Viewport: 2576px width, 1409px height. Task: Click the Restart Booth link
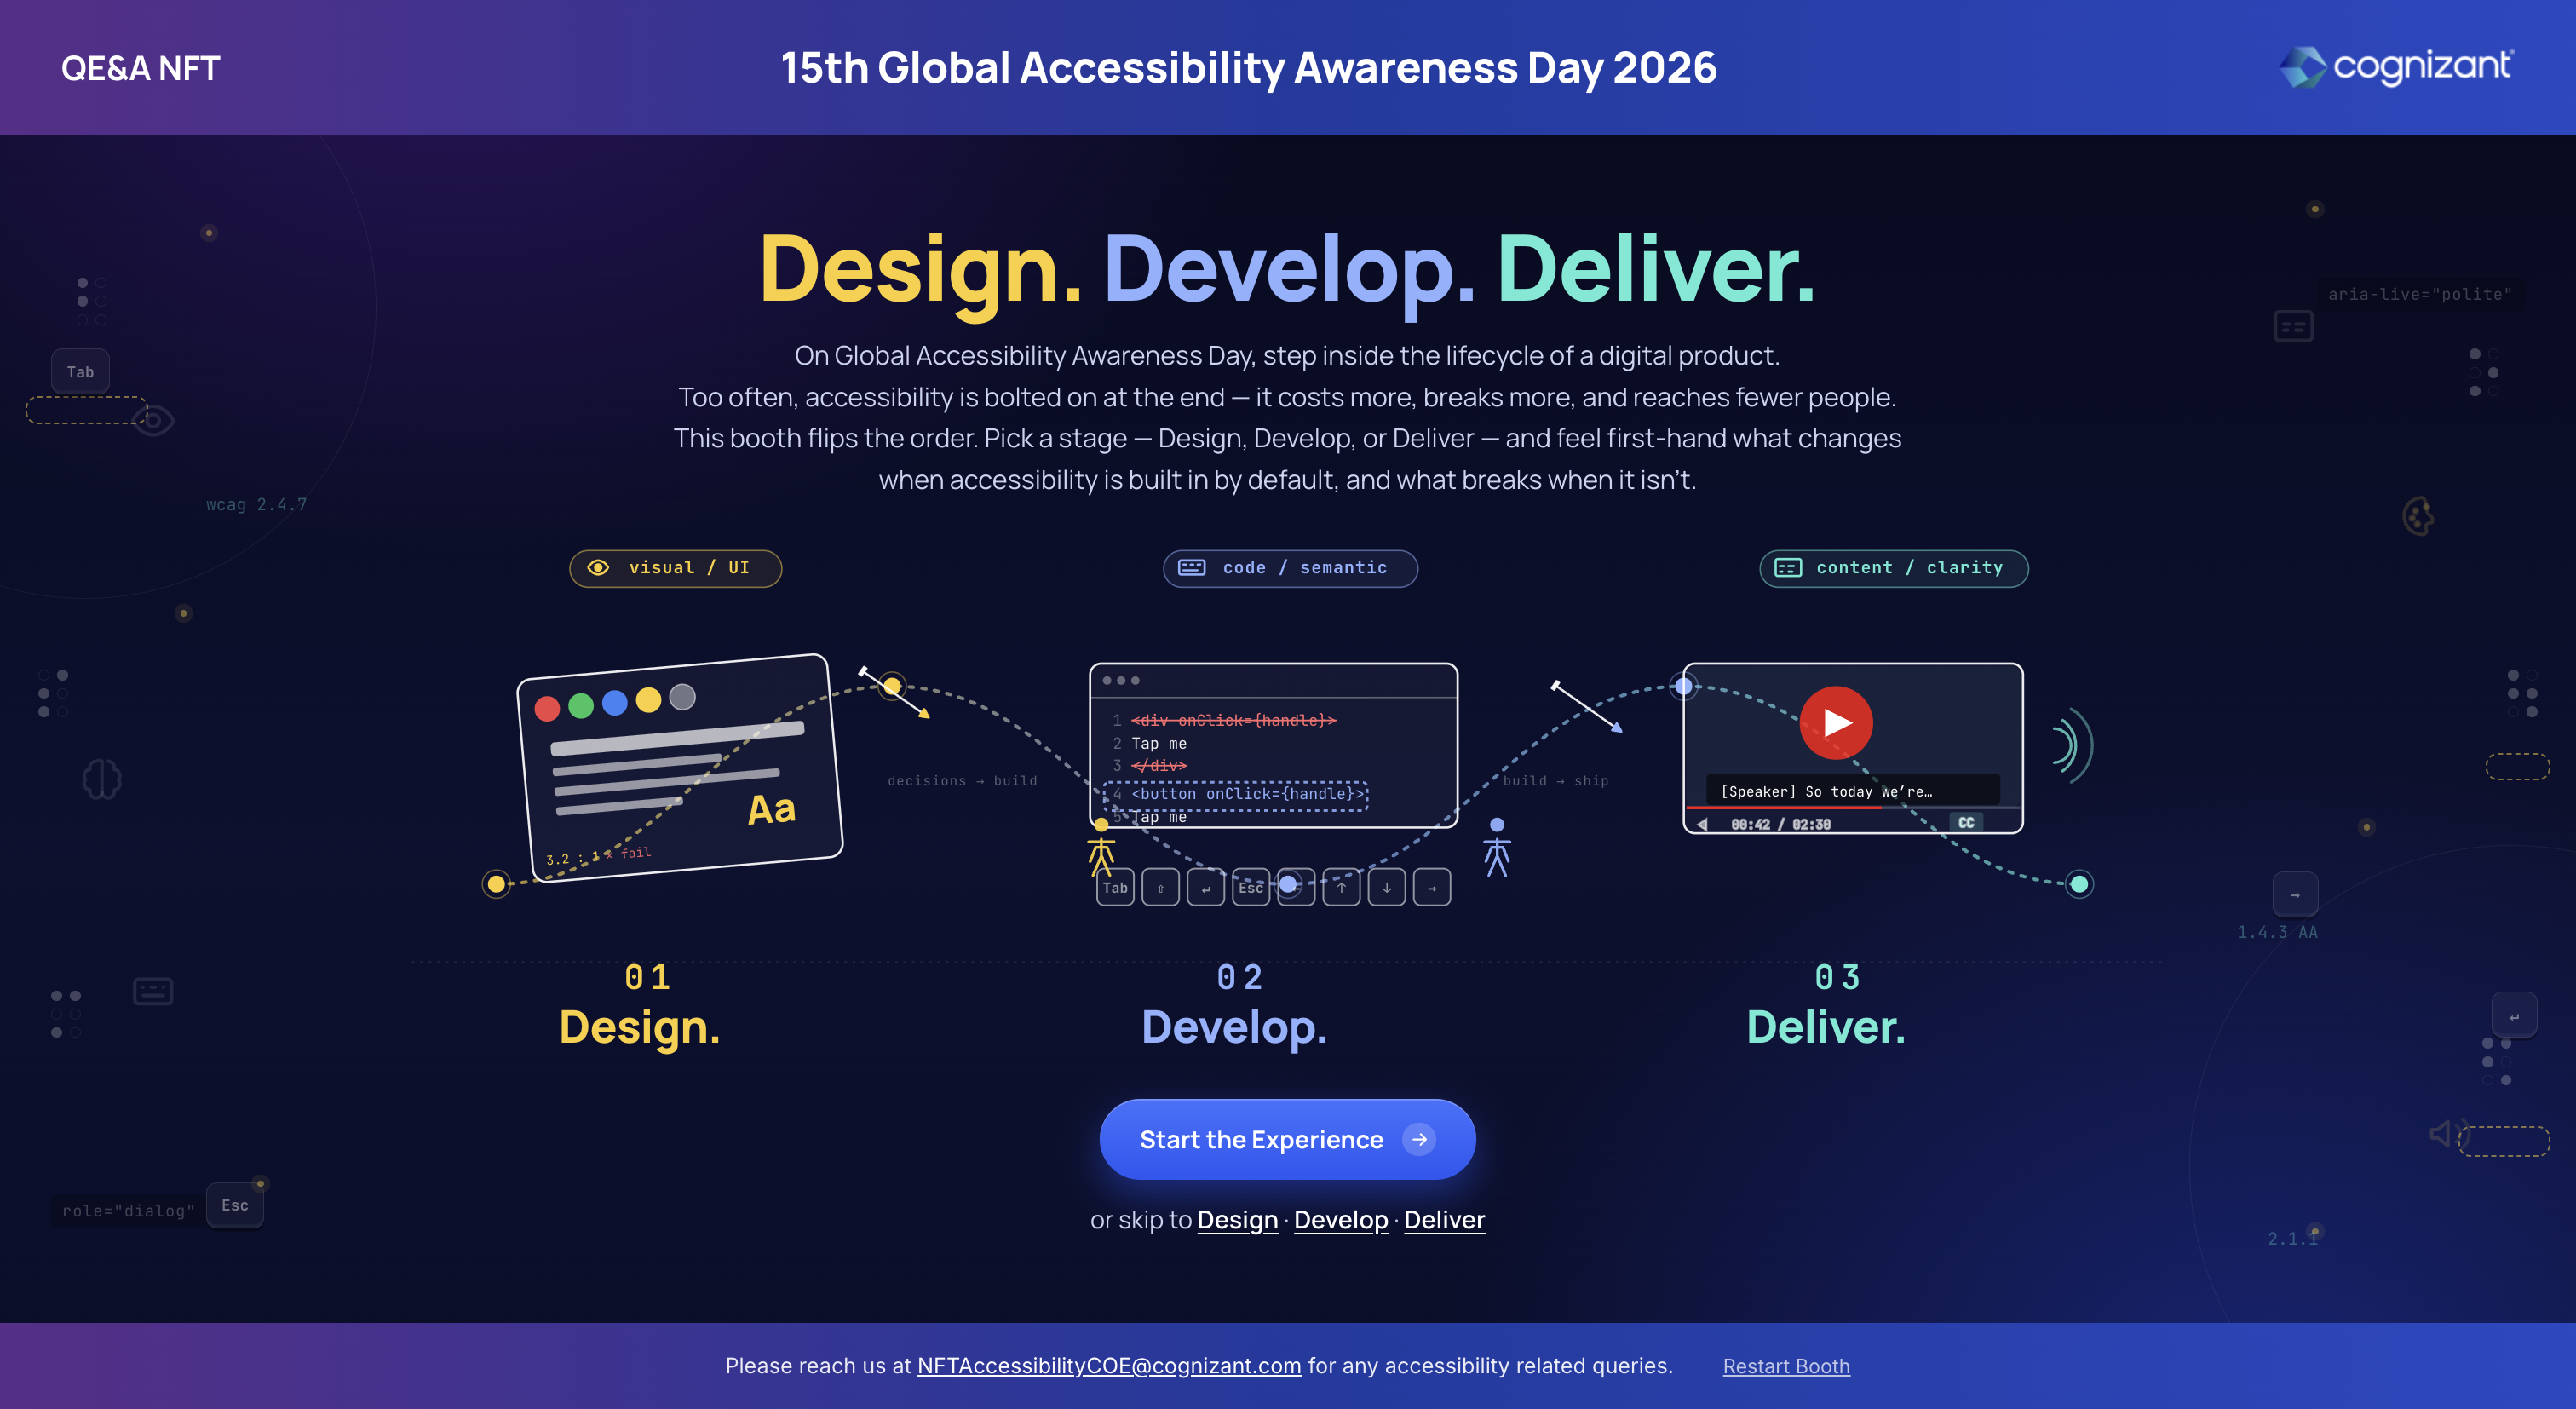coord(1786,1366)
